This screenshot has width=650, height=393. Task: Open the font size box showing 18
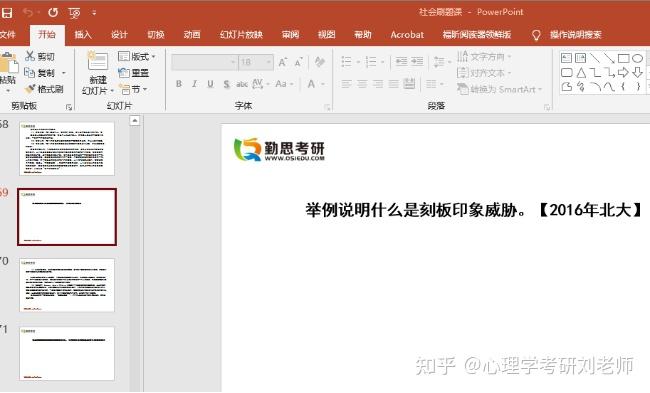256,62
